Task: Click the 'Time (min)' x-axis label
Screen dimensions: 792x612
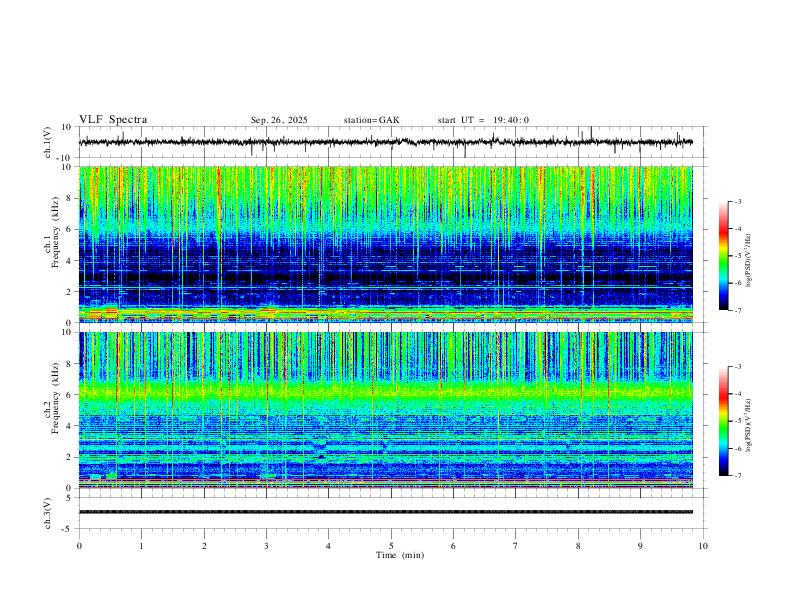Action: (x=400, y=555)
